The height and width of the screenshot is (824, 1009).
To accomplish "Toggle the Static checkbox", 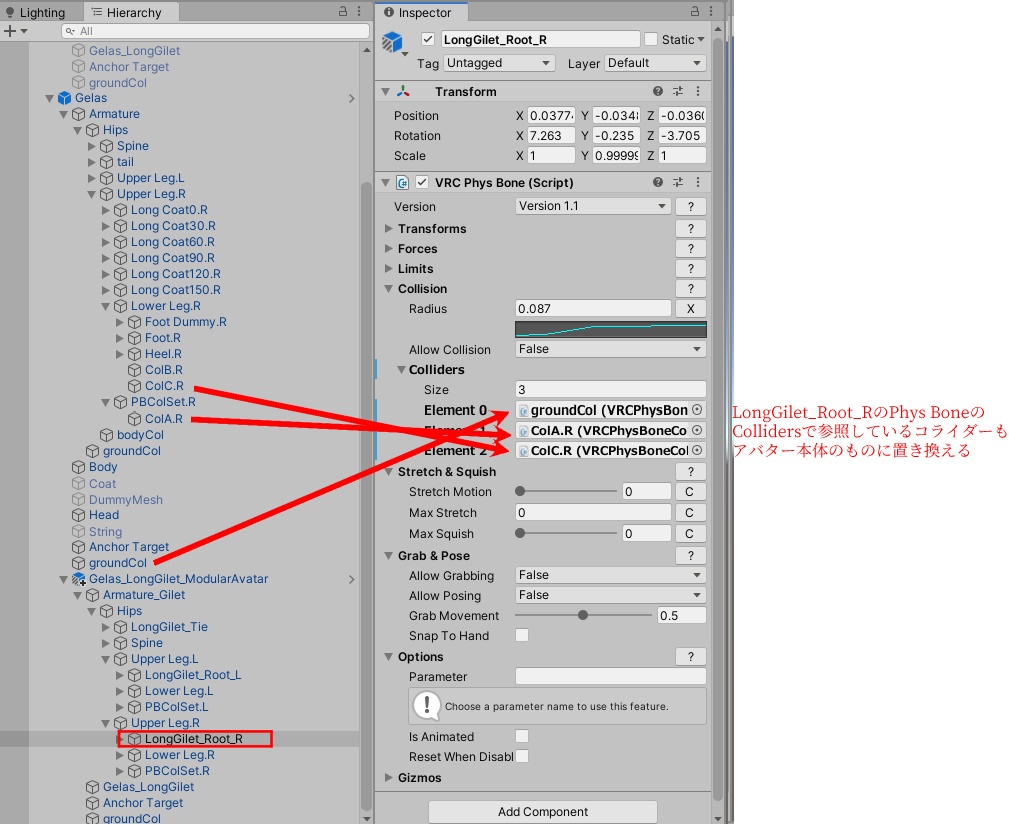I will coord(651,39).
